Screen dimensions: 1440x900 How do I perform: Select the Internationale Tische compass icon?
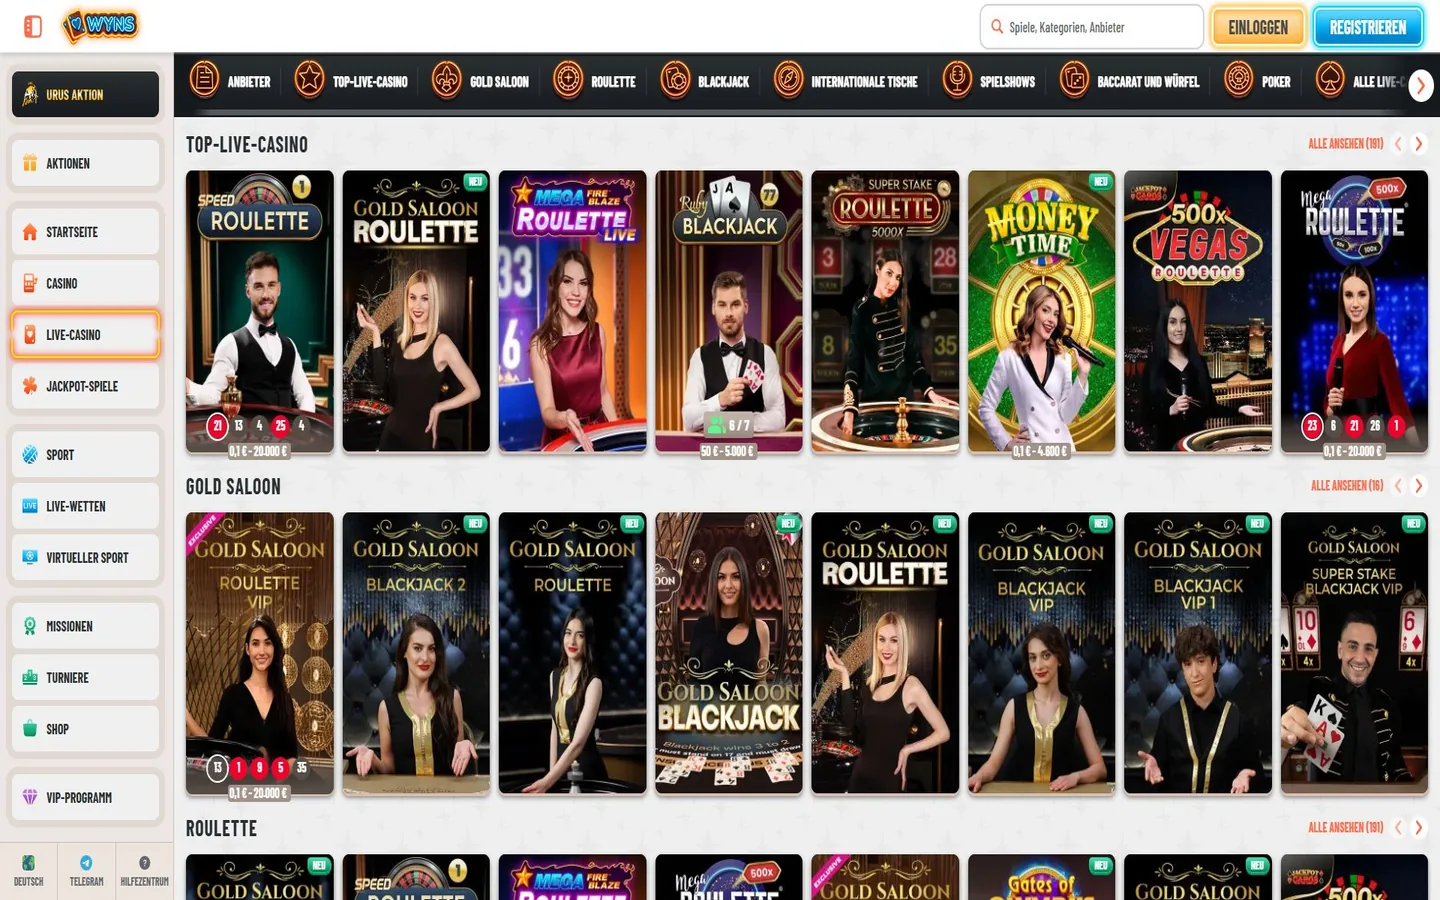coord(788,78)
